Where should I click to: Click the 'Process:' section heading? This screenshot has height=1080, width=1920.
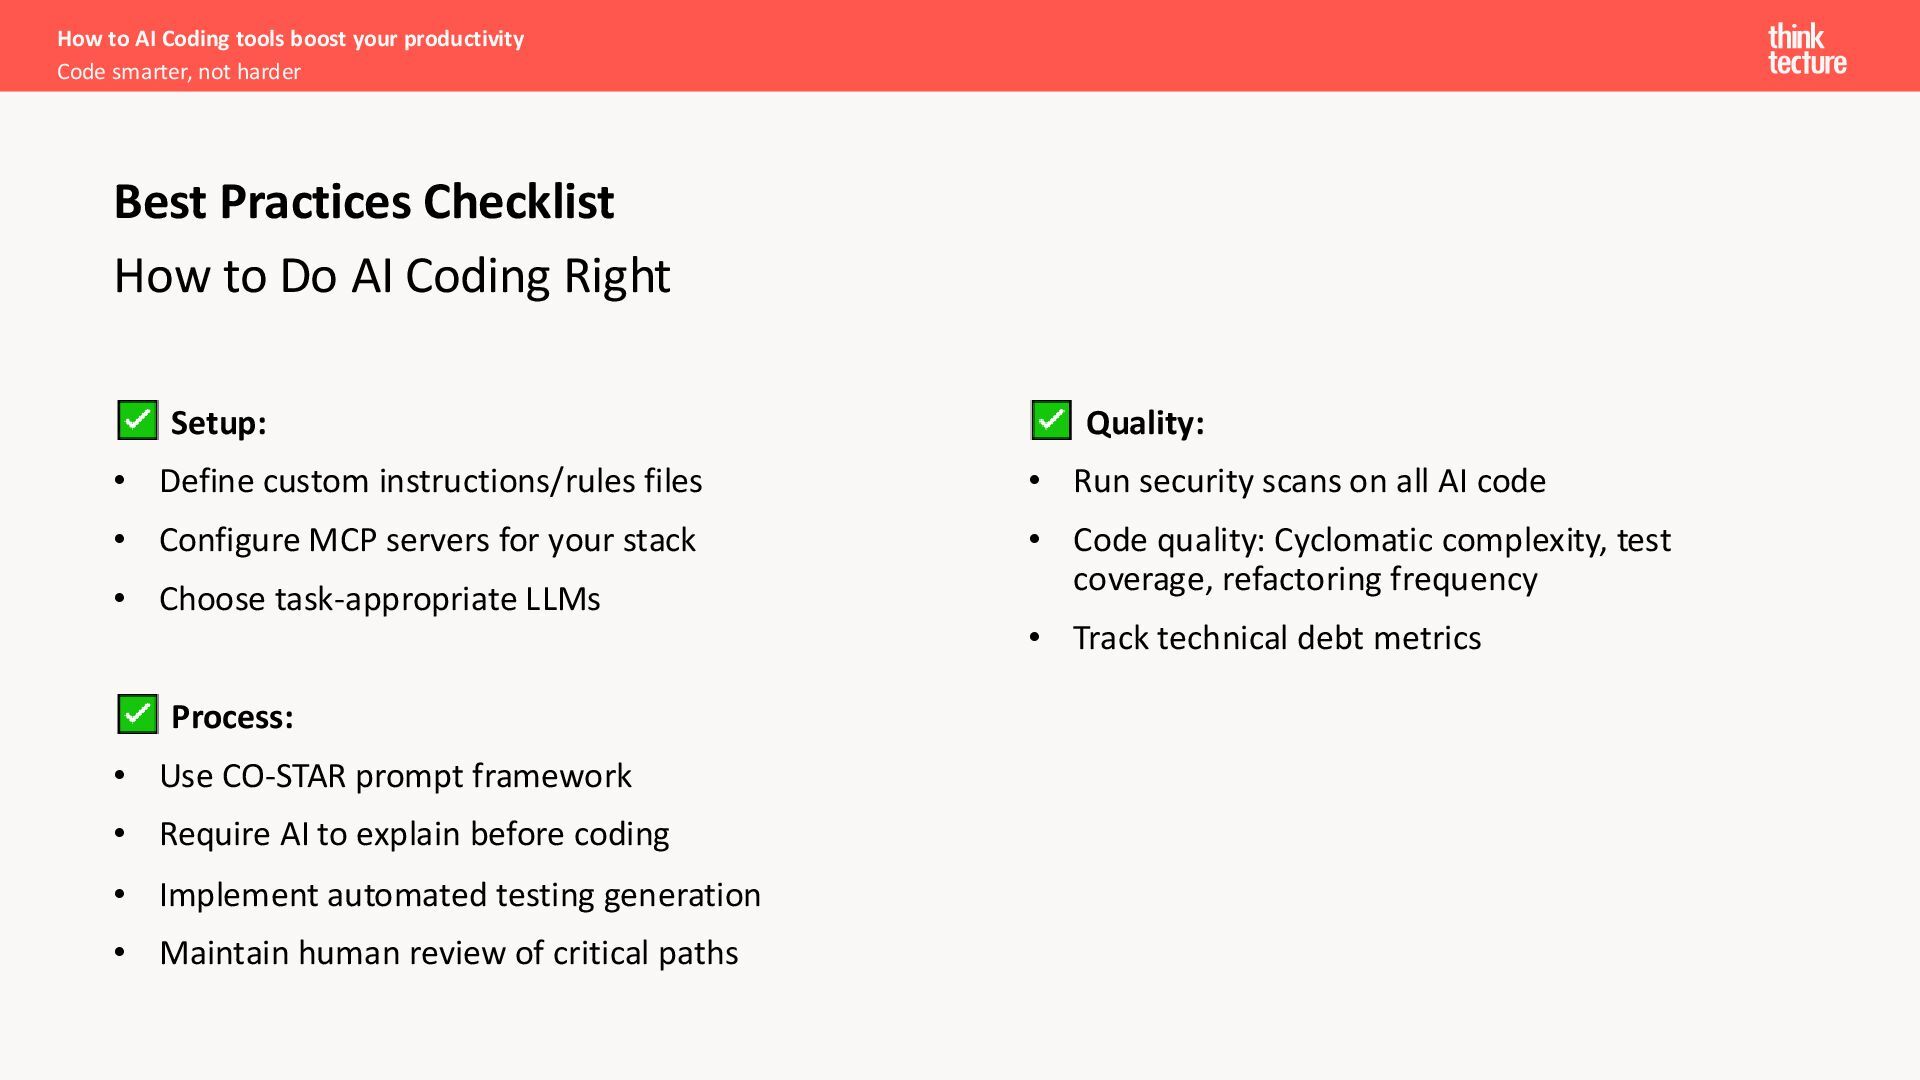click(232, 717)
